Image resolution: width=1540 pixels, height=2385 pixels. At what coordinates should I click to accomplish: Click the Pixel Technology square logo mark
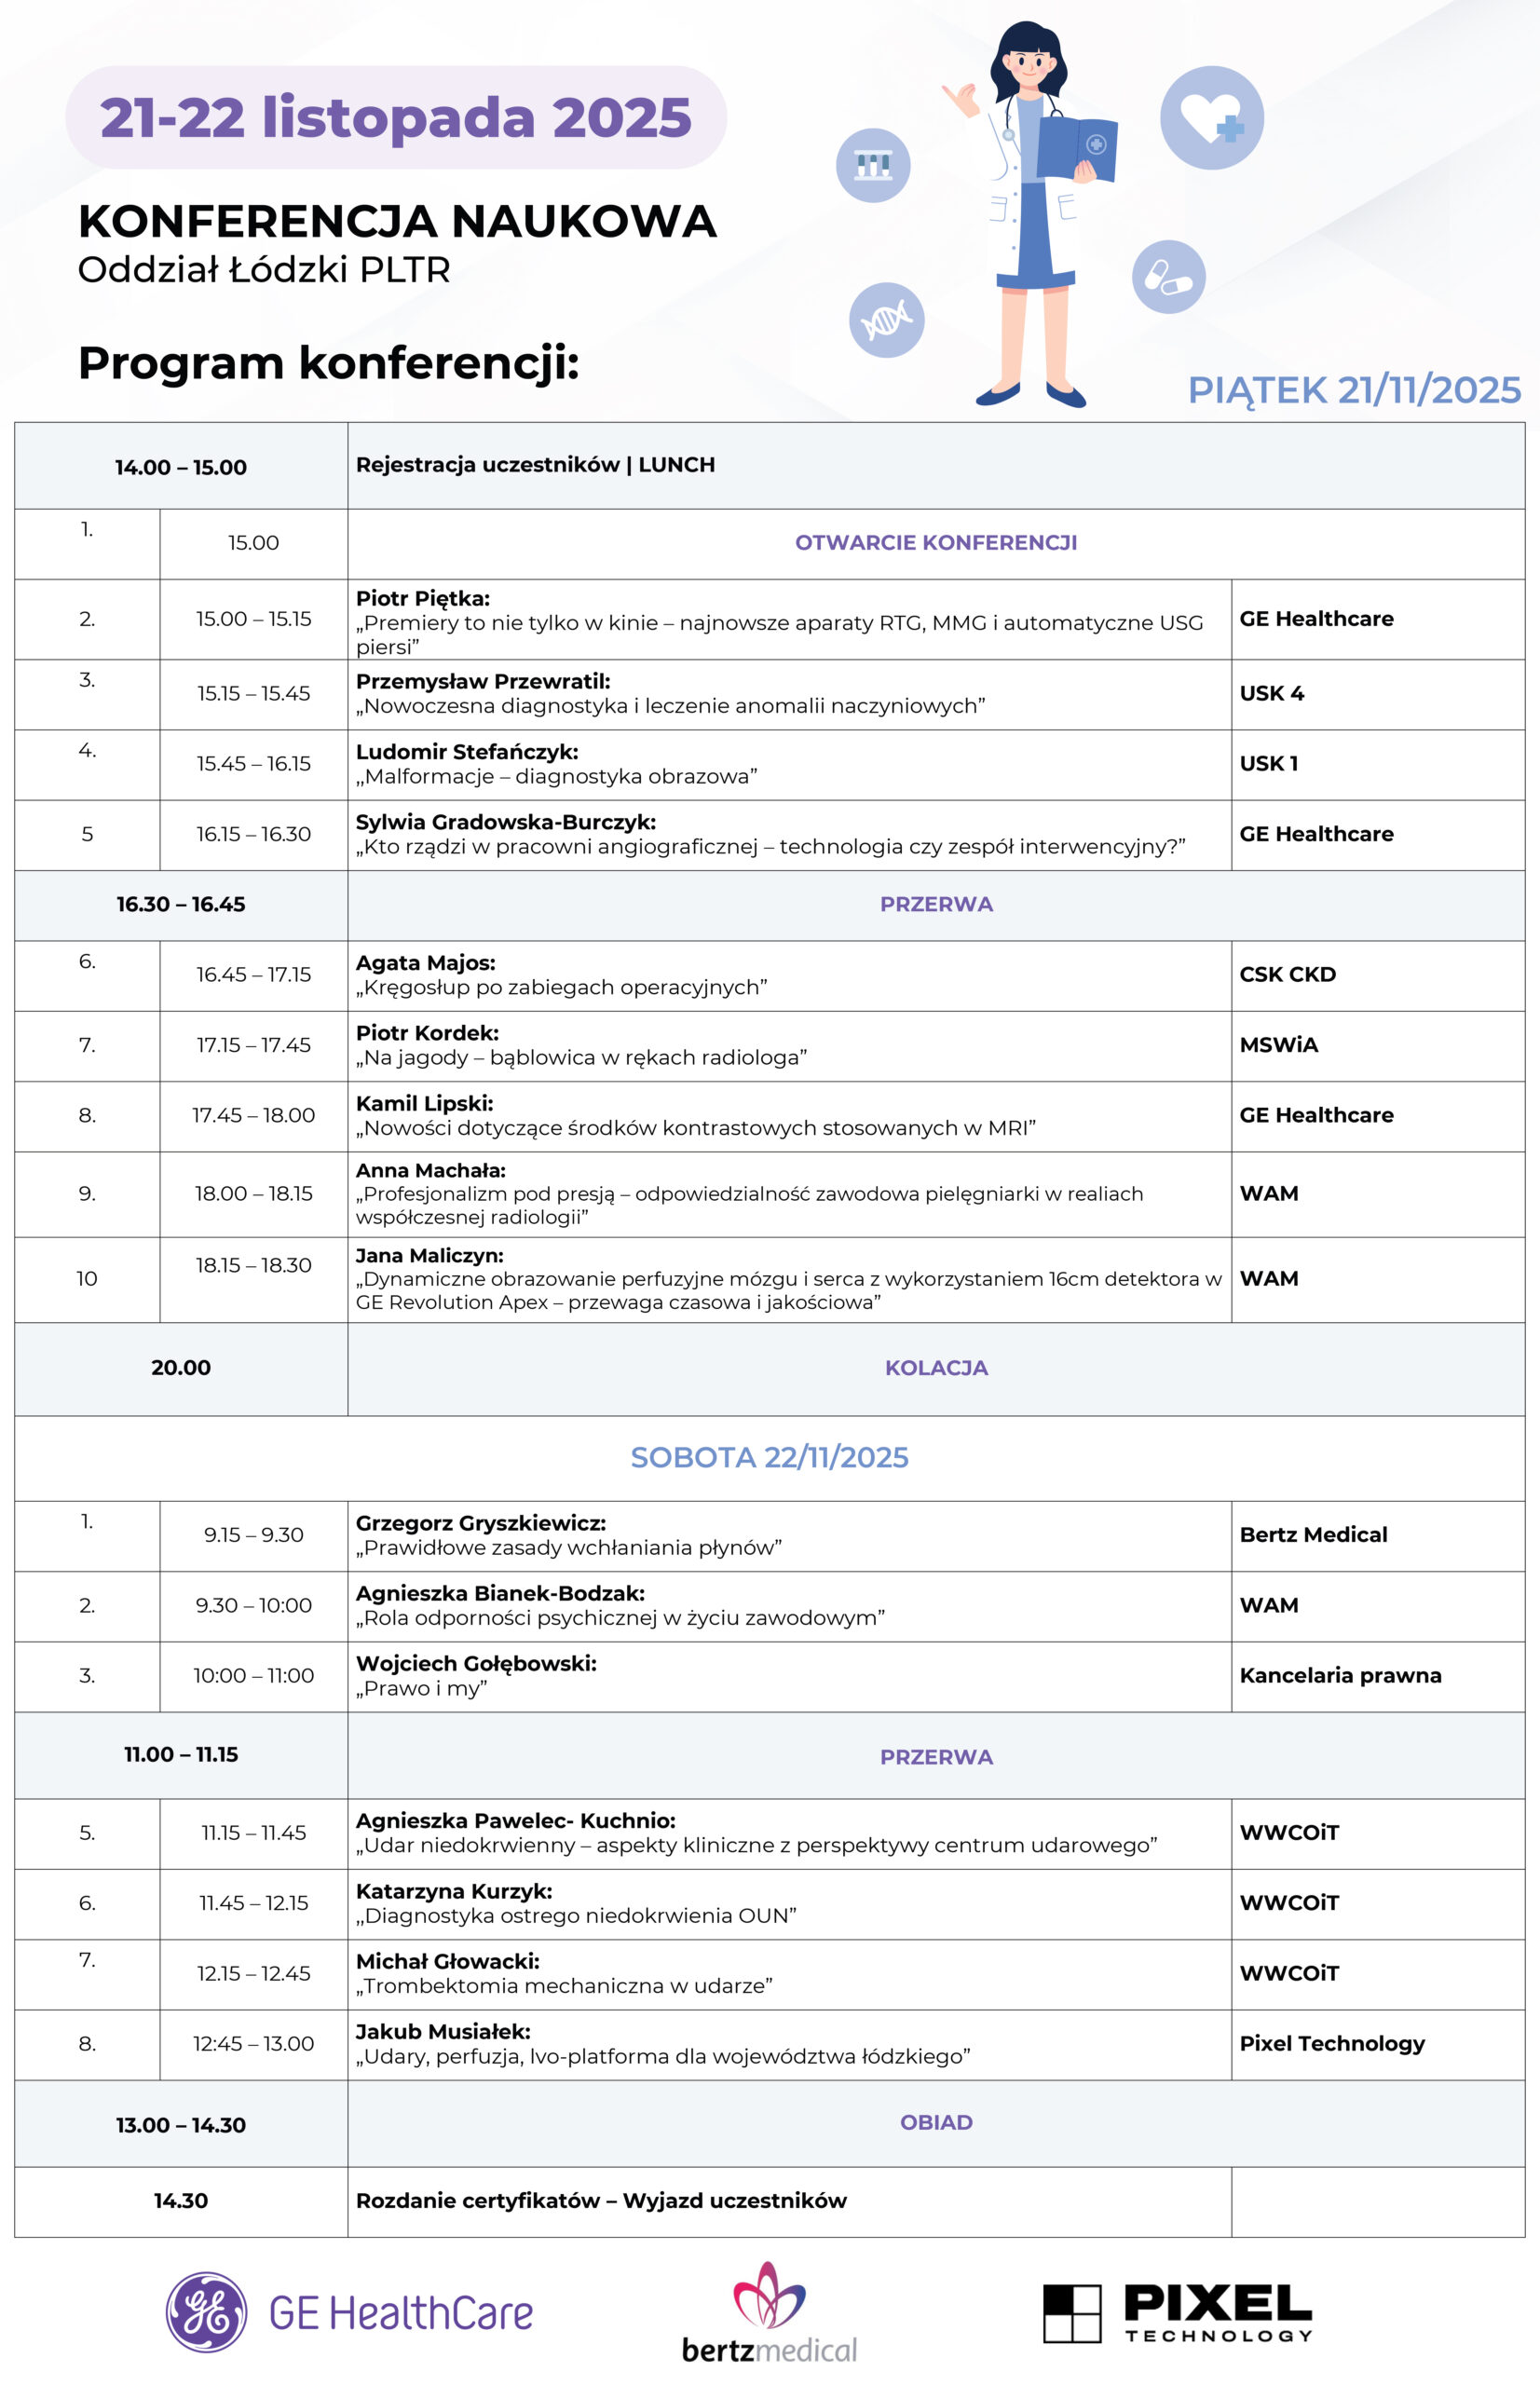coord(1072,2313)
